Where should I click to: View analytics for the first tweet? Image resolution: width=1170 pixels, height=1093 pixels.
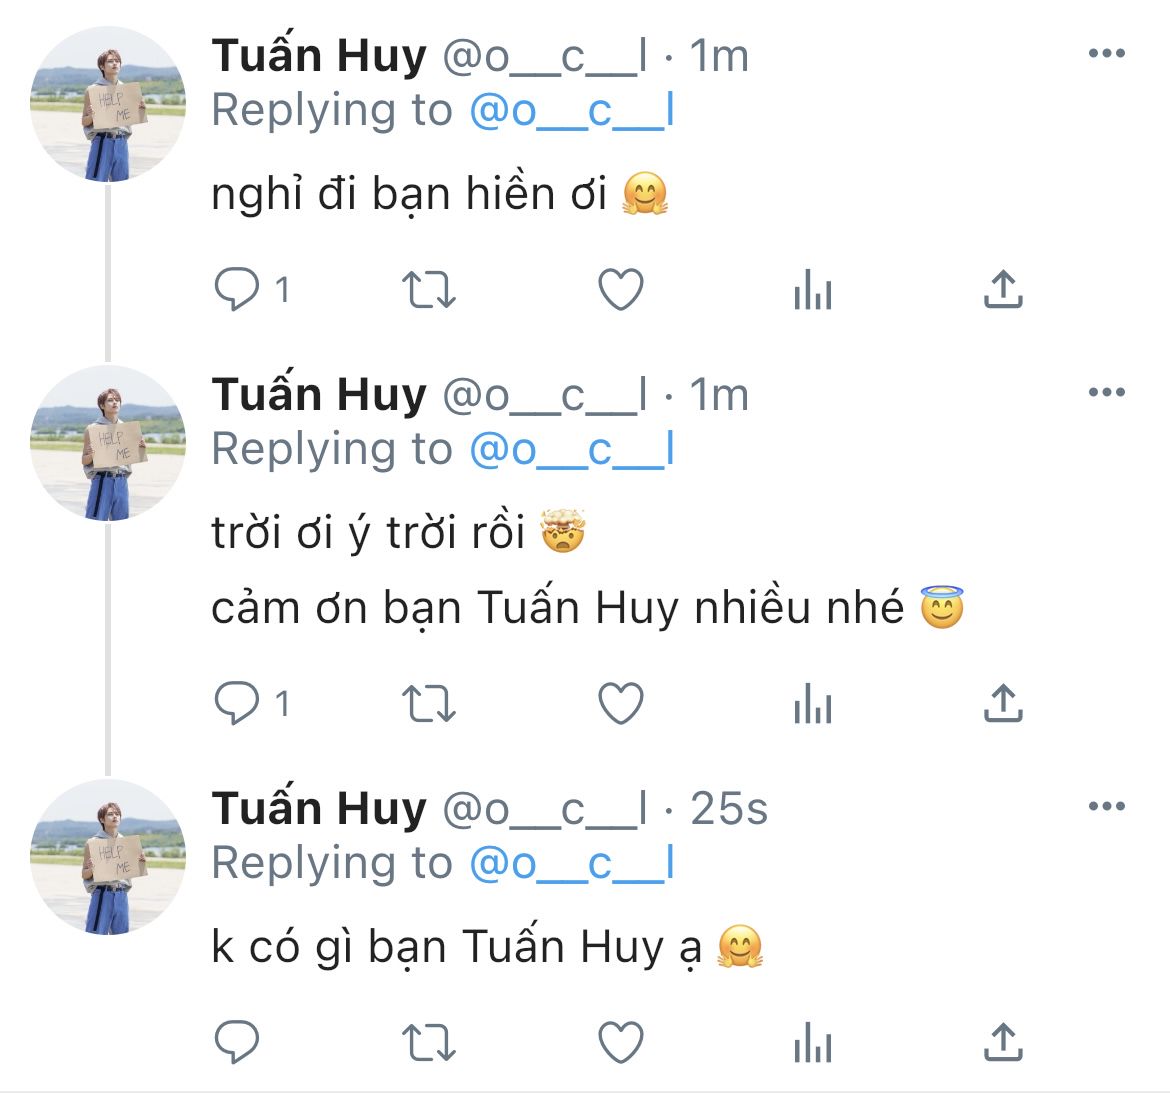pos(812,292)
